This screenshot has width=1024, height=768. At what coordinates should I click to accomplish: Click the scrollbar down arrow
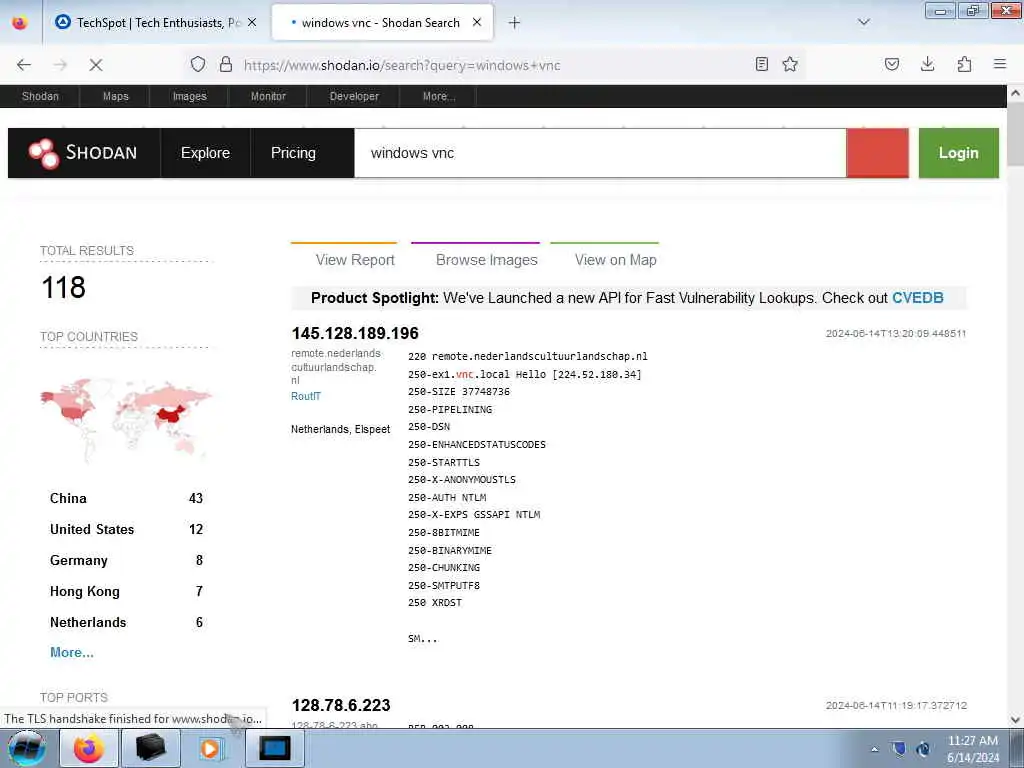(1015, 719)
